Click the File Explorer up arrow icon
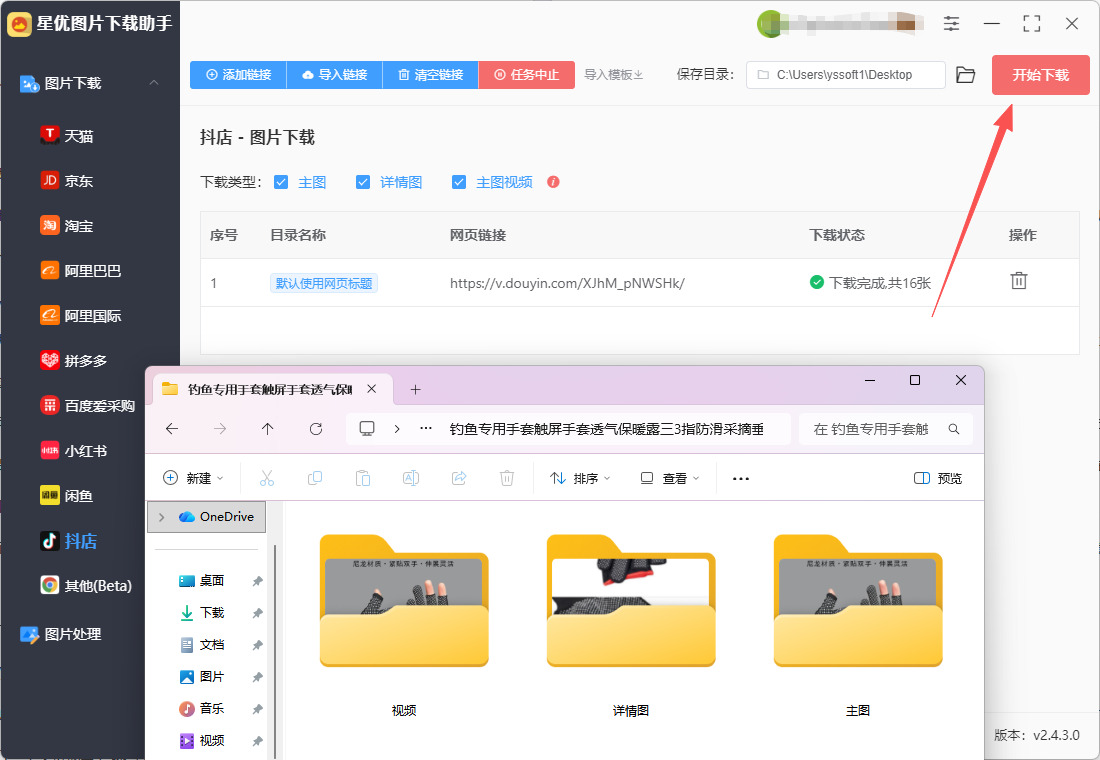 (x=267, y=429)
